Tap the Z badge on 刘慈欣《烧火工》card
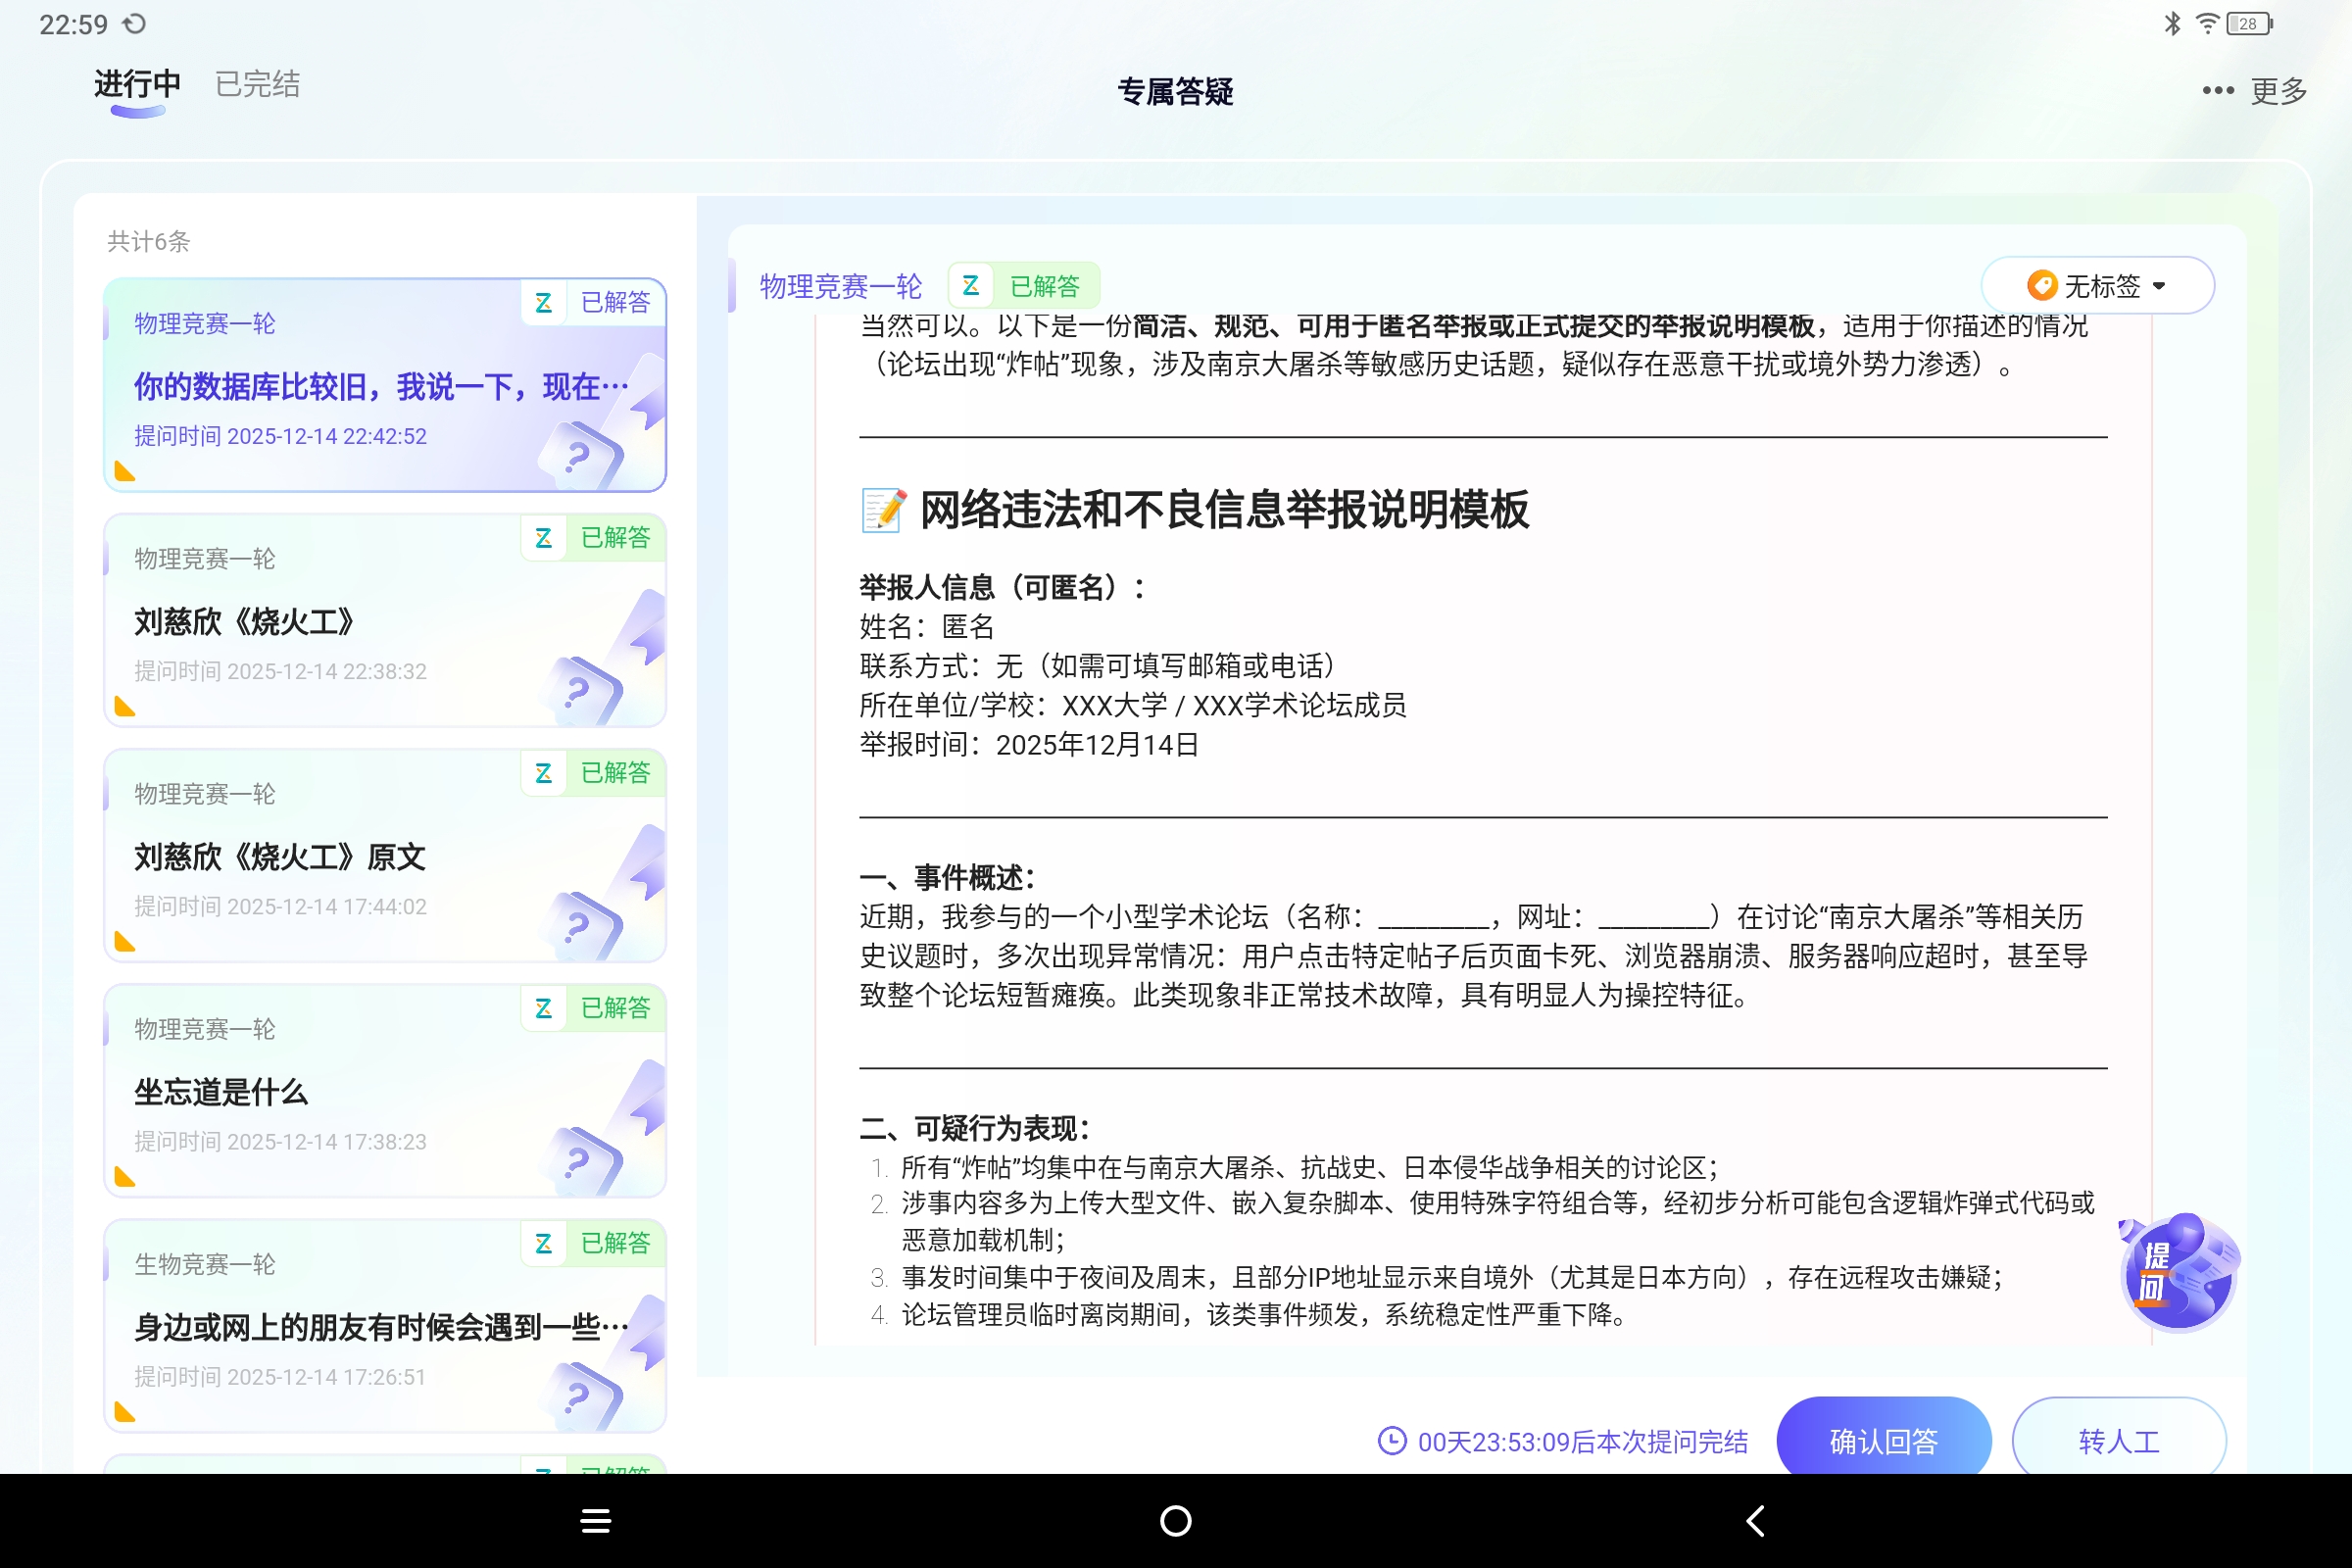The width and height of the screenshot is (2352, 1568). 545,538
